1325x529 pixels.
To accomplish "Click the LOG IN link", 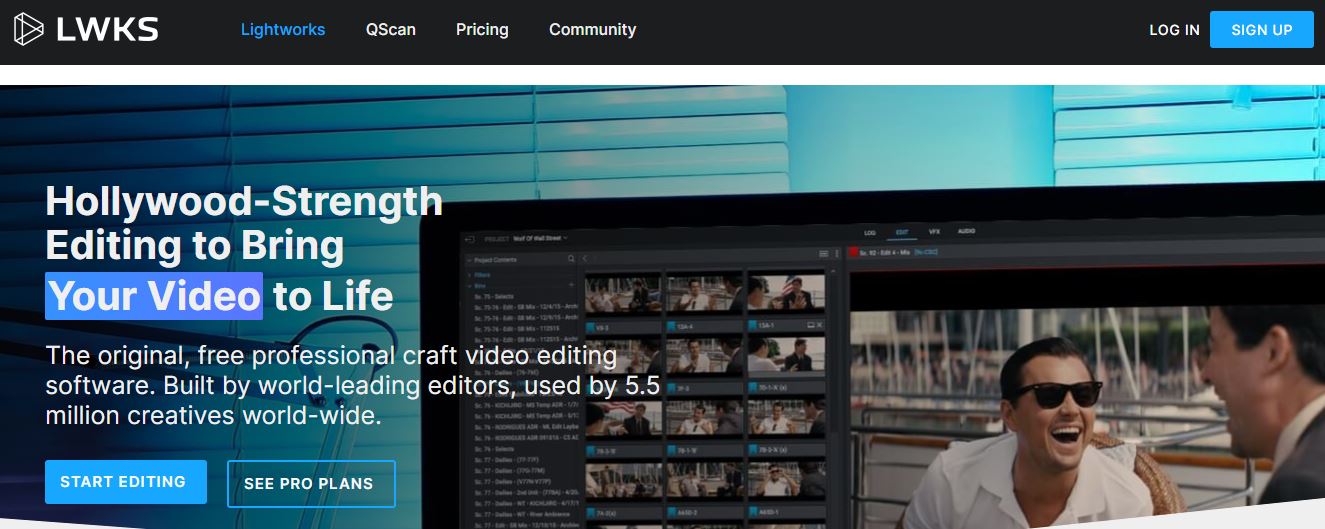I will coord(1174,30).
